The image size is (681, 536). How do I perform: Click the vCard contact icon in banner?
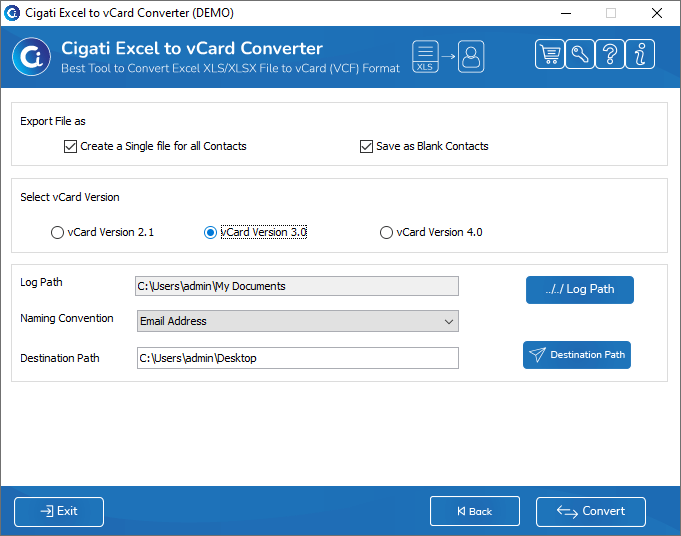click(471, 56)
